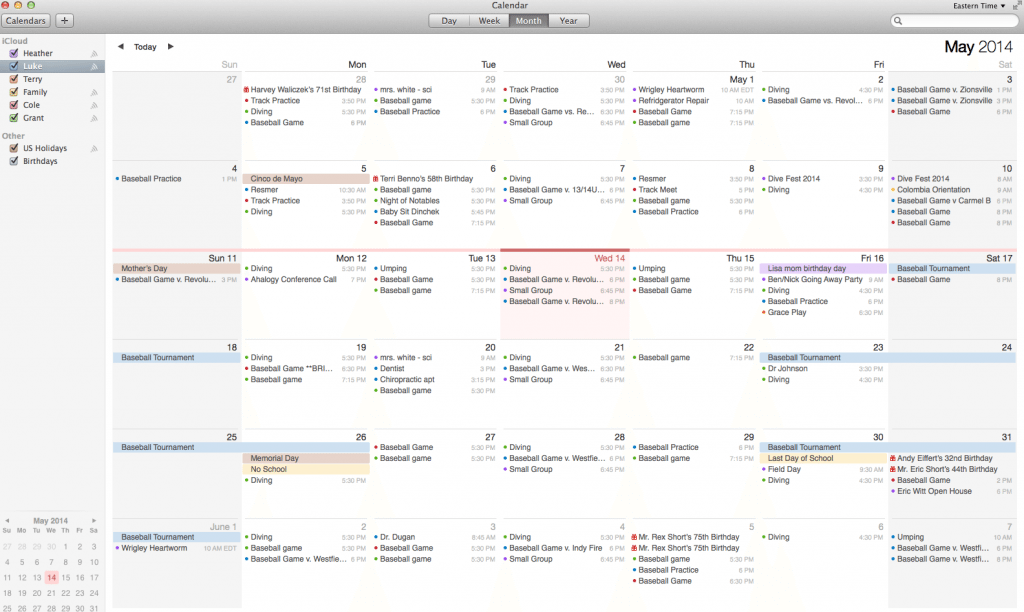
Task: Select the share icon beside Grant calendar
Action: click(x=93, y=117)
